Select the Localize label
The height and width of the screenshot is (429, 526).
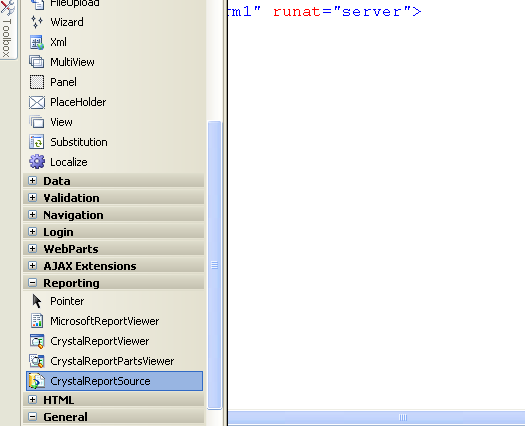(69, 162)
